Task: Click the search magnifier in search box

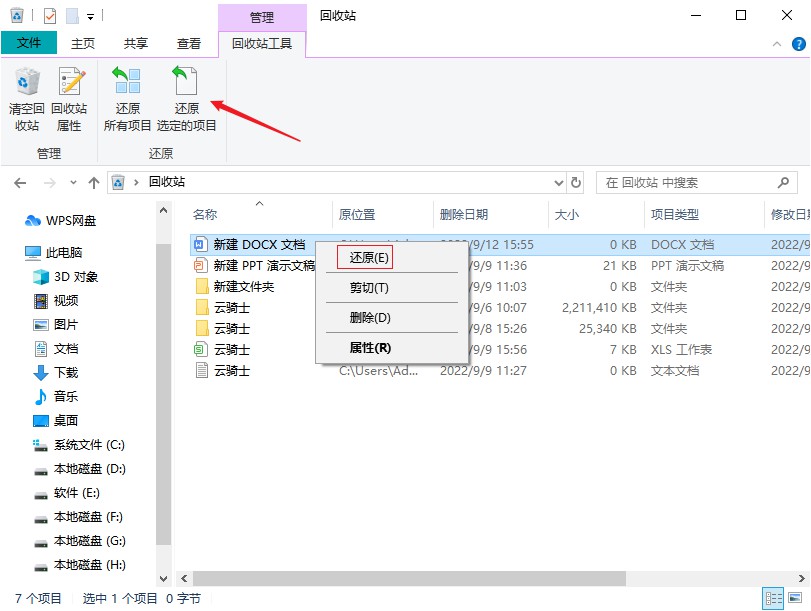Action: point(780,182)
